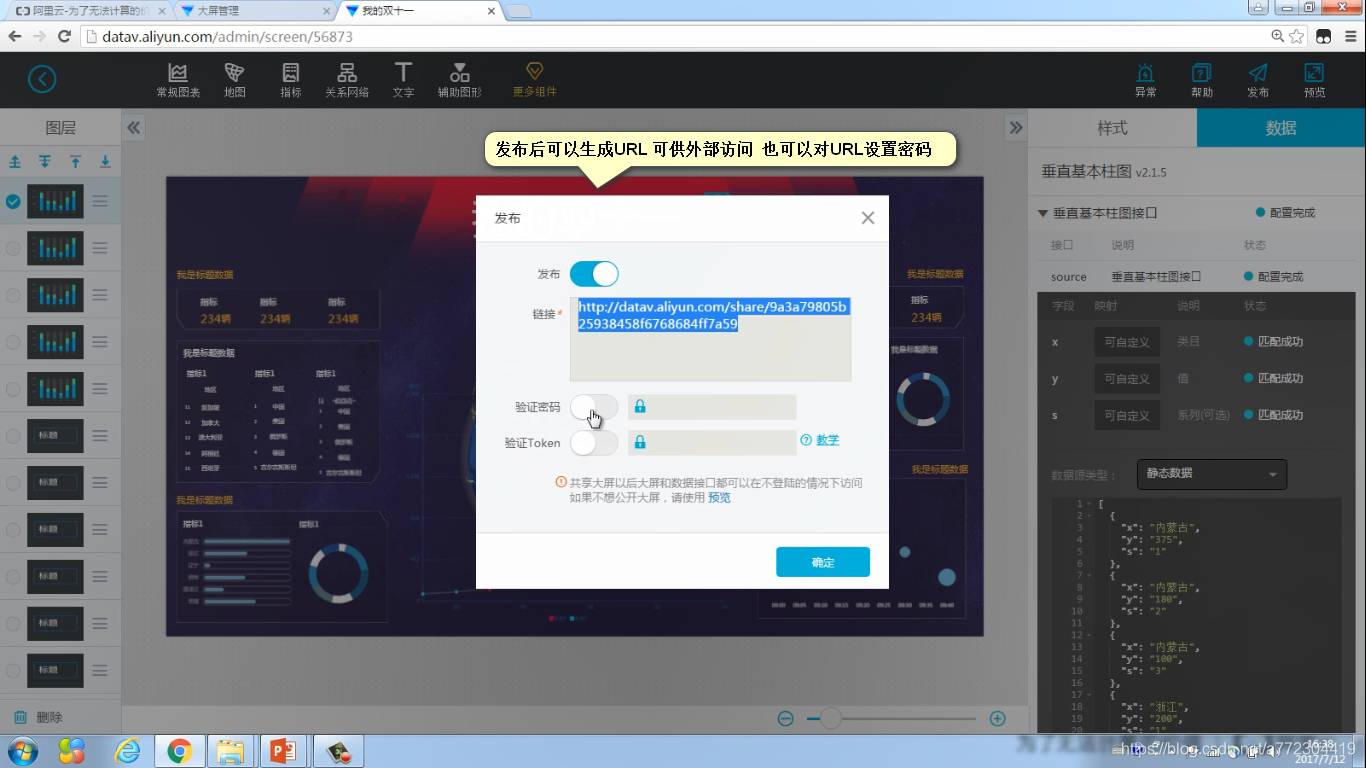Zoom in canvas with plus icon
The width and height of the screenshot is (1366, 768).
(997, 718)
